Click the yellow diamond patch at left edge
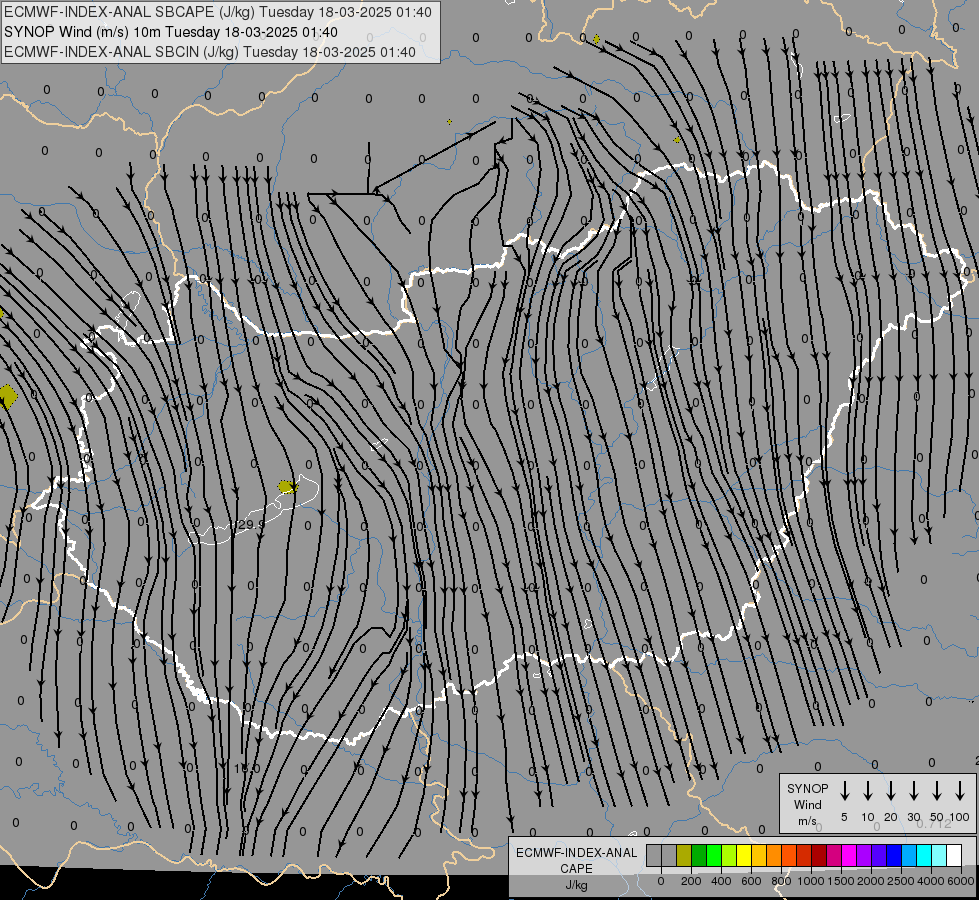Viewport: 979px width, 900px height. point(8,397)
